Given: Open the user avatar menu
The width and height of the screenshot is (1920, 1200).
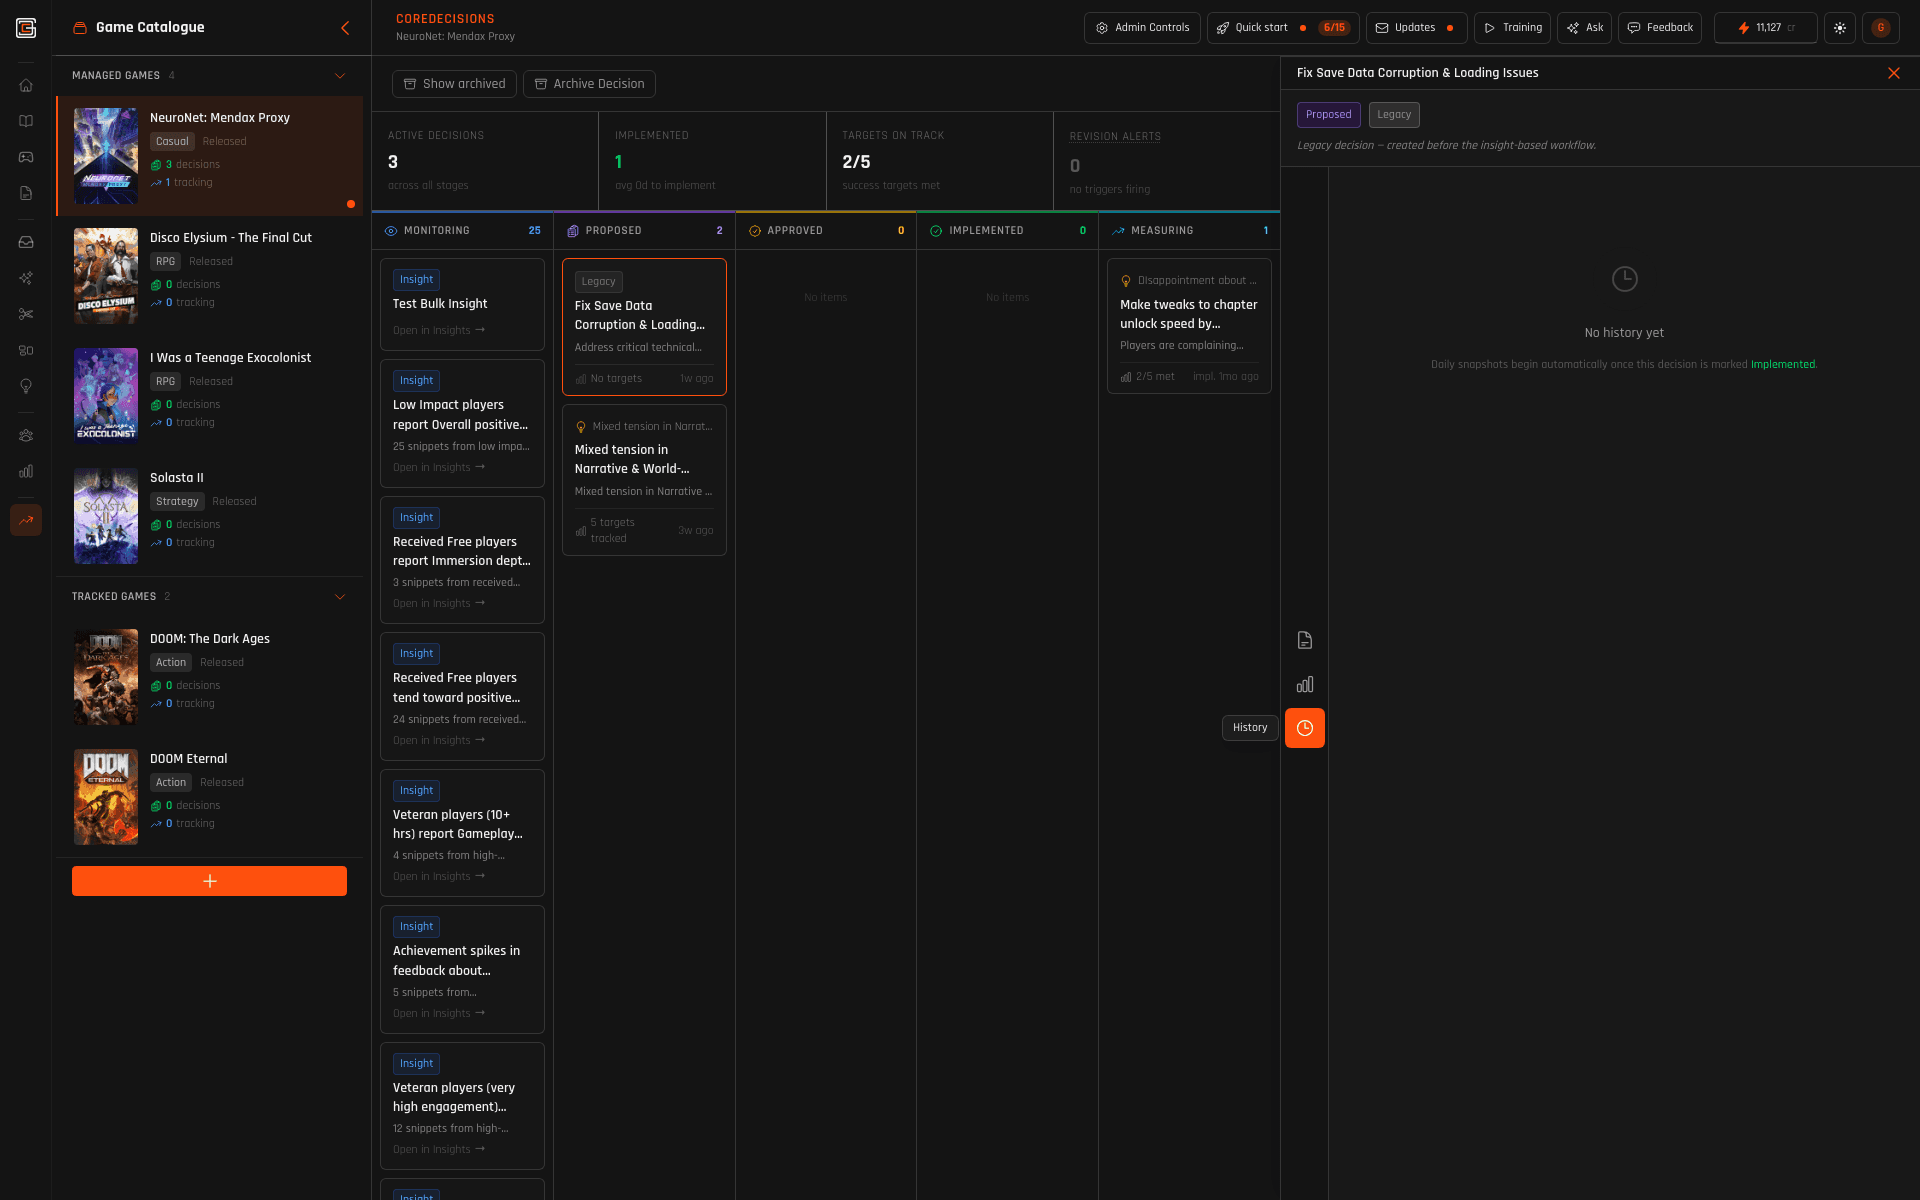Looking at the screenshot, I should [1880, 28].
